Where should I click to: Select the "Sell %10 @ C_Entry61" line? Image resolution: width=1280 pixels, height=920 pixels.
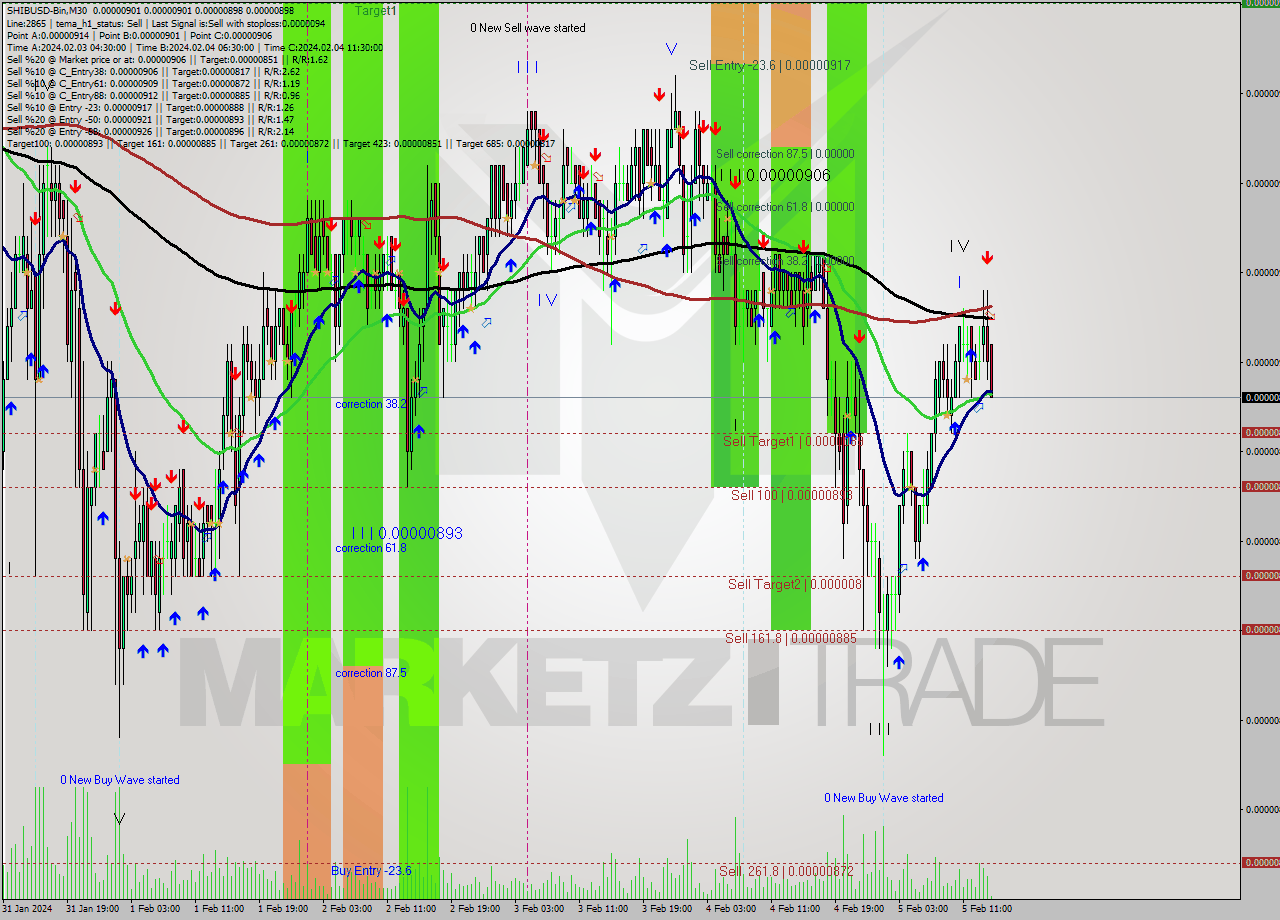[x=153, y=83]
